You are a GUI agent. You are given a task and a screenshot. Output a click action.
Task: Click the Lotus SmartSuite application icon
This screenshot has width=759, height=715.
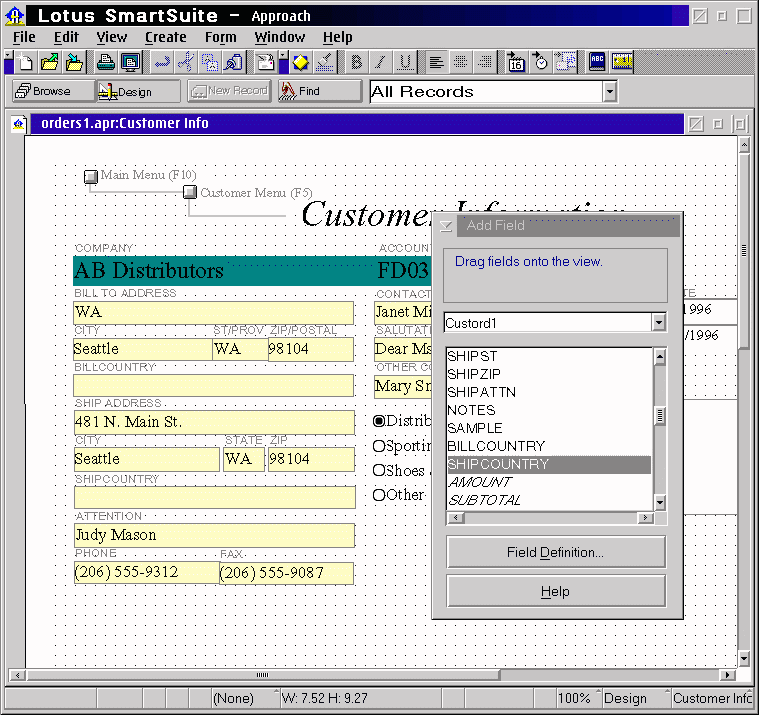click(x=15, y=15)
